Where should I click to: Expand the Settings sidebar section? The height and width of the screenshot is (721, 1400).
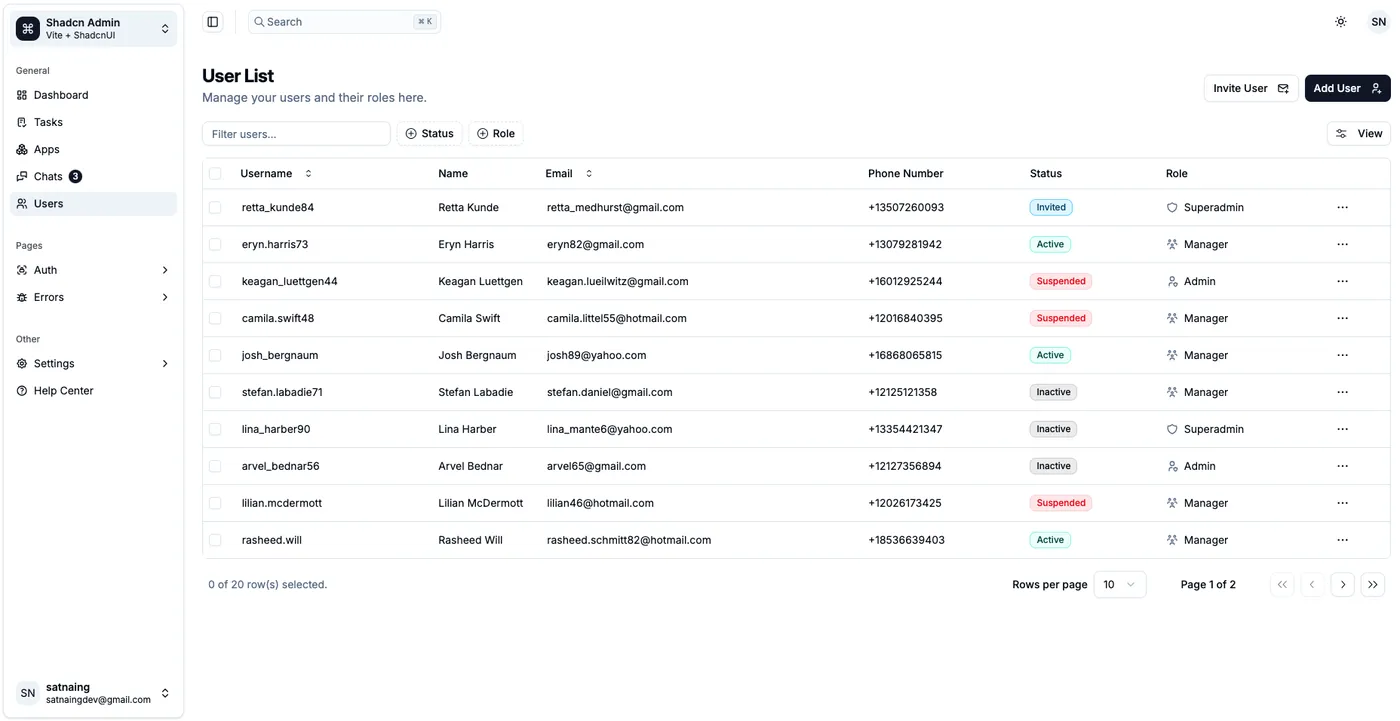(x=94, y=364)
